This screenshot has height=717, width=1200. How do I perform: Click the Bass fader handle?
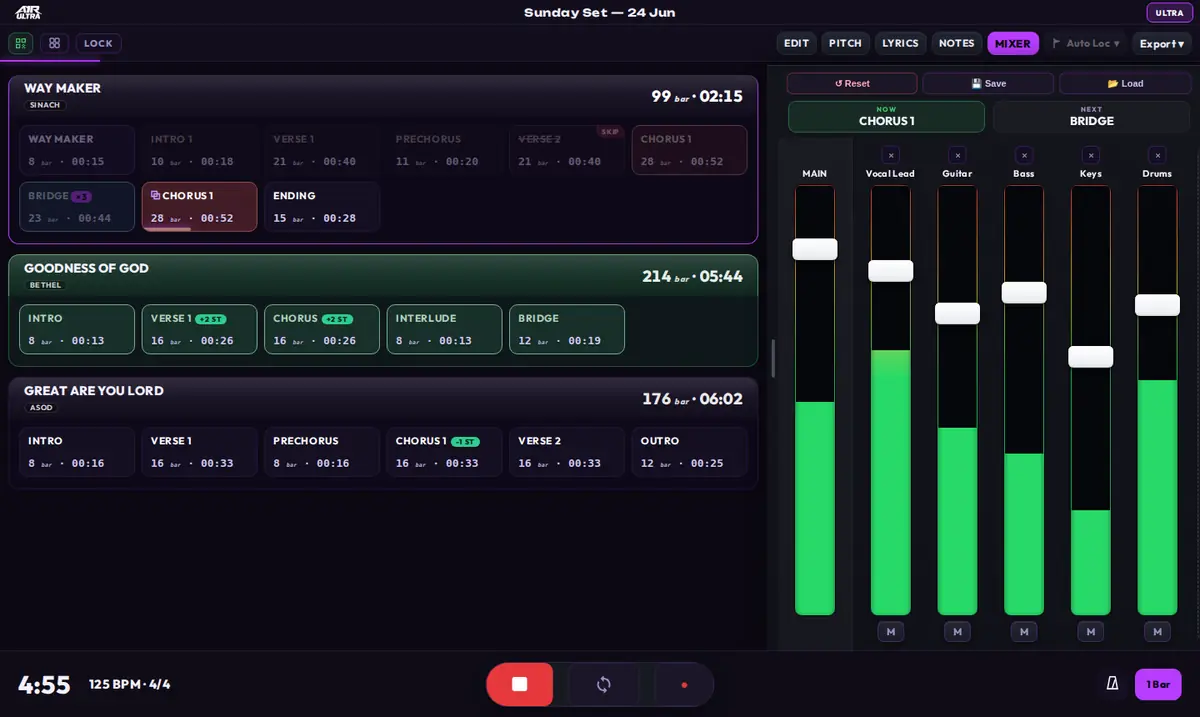point(1024,293)
